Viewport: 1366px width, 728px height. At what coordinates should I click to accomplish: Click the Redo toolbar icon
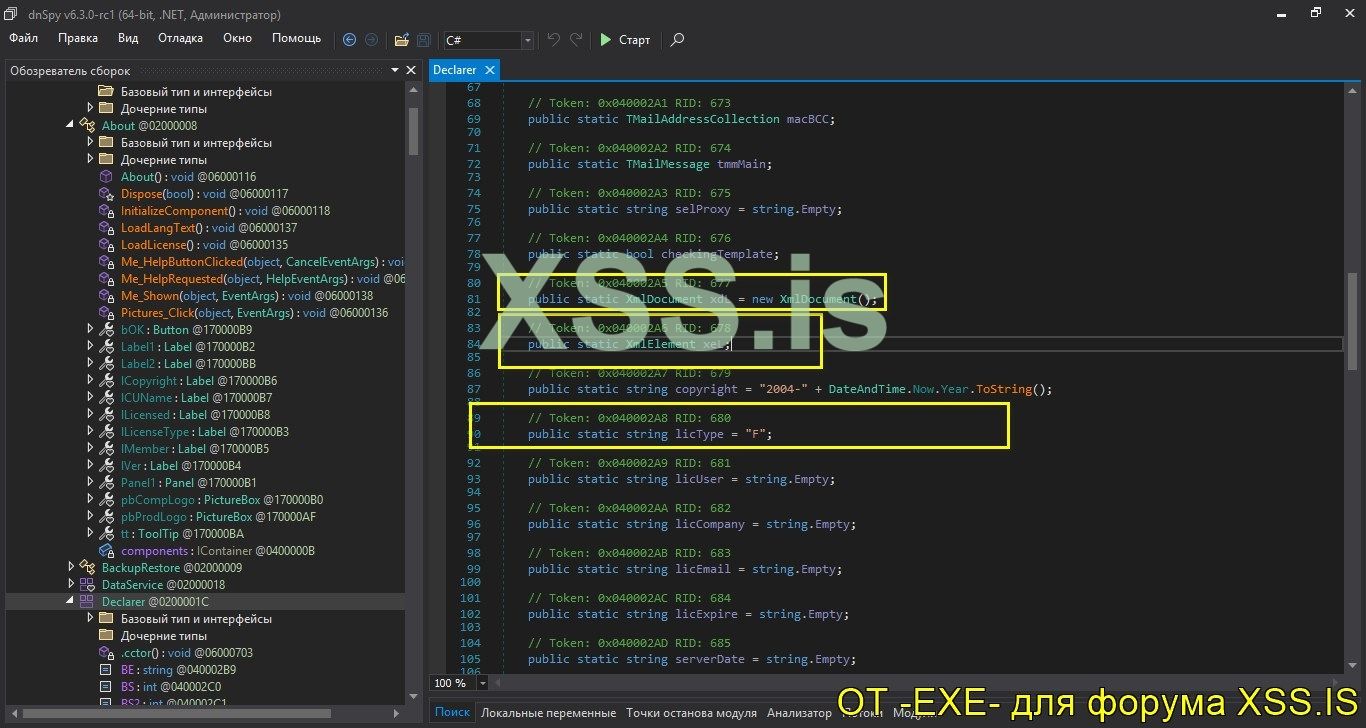[x=576, y=40]
